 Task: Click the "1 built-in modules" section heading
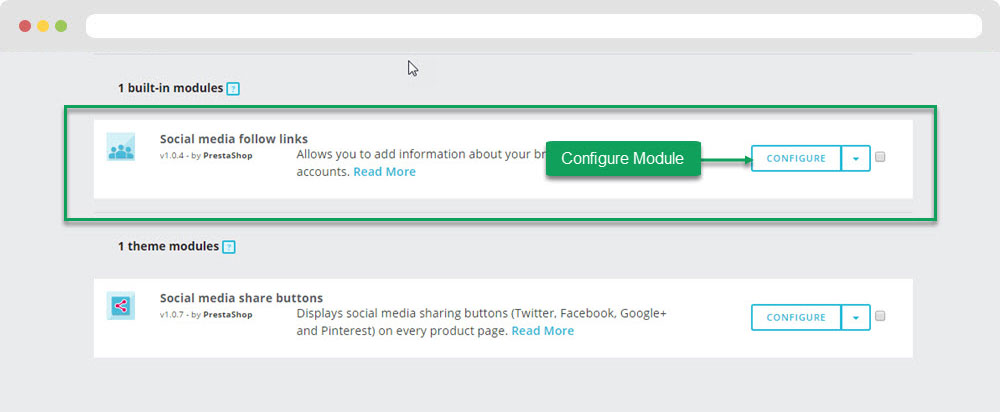(x=170, y=88)
